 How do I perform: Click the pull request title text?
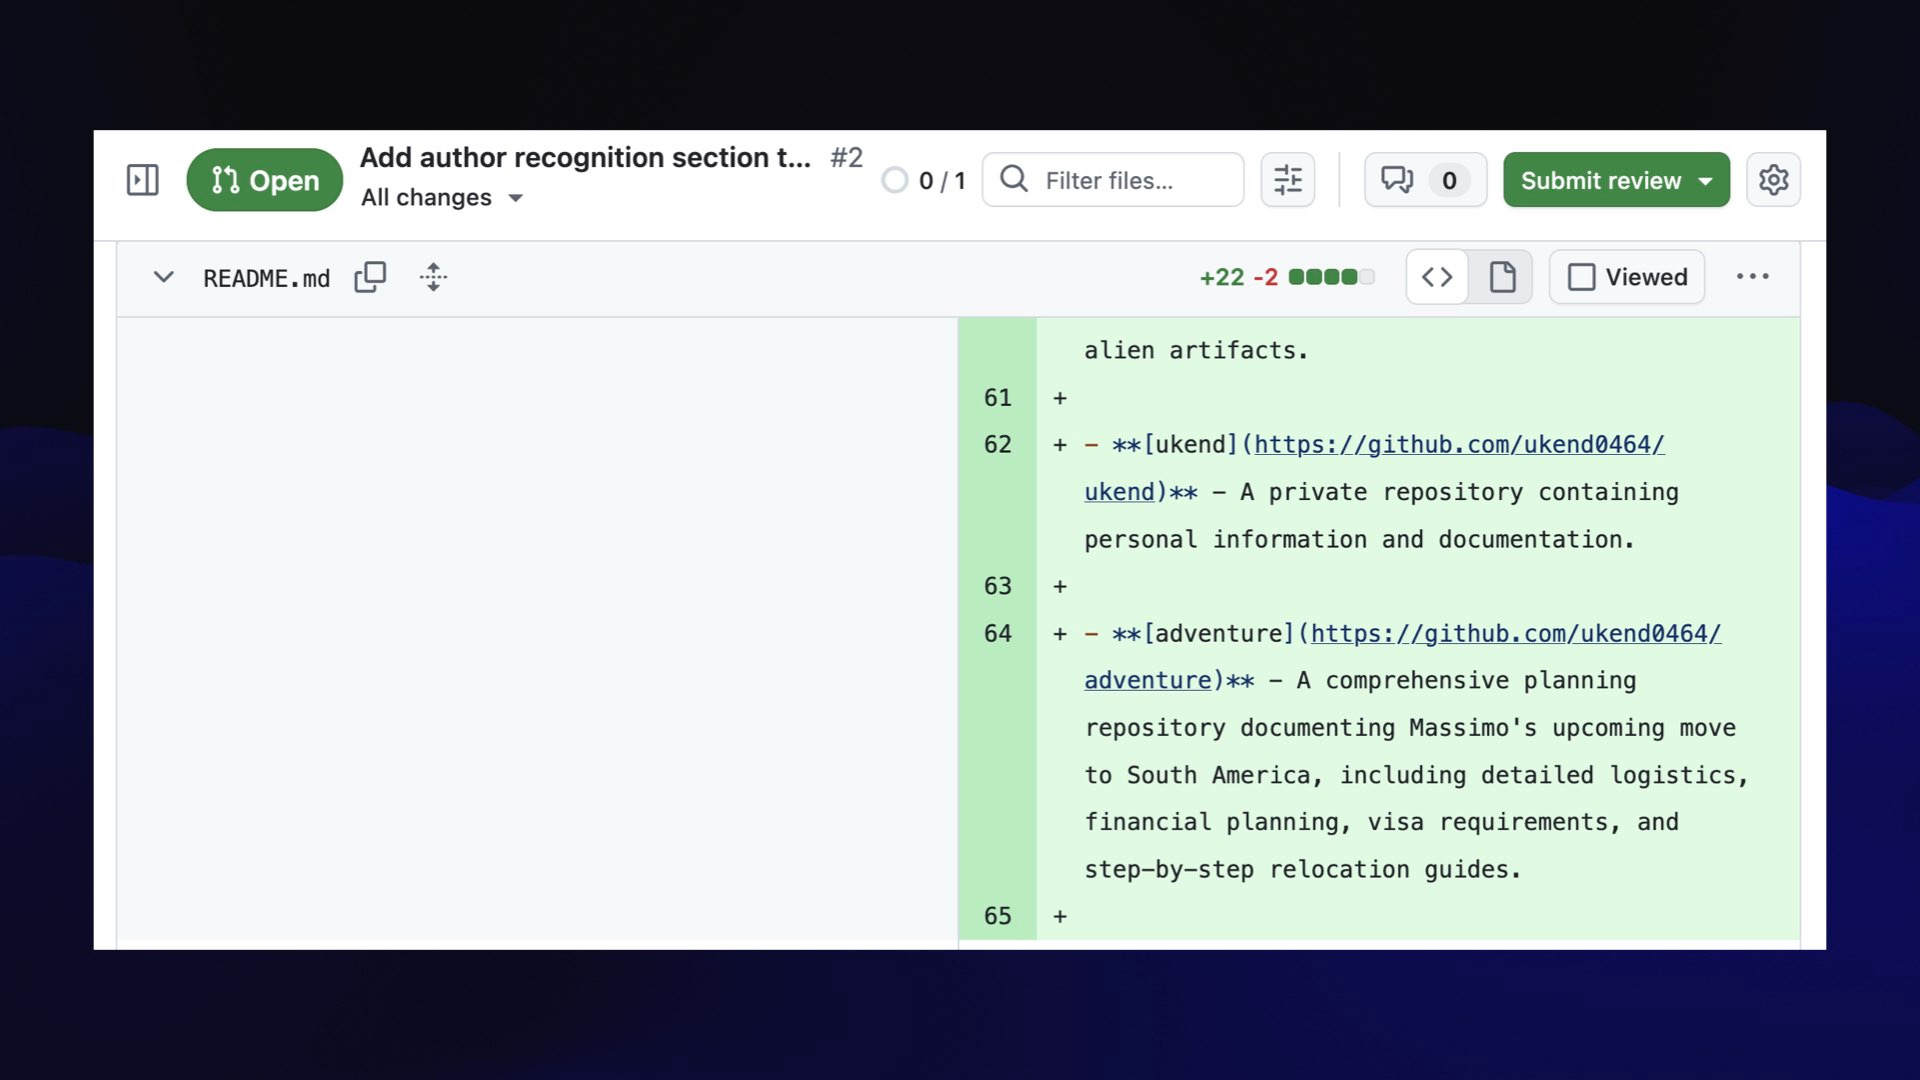[x=585, y=158]
